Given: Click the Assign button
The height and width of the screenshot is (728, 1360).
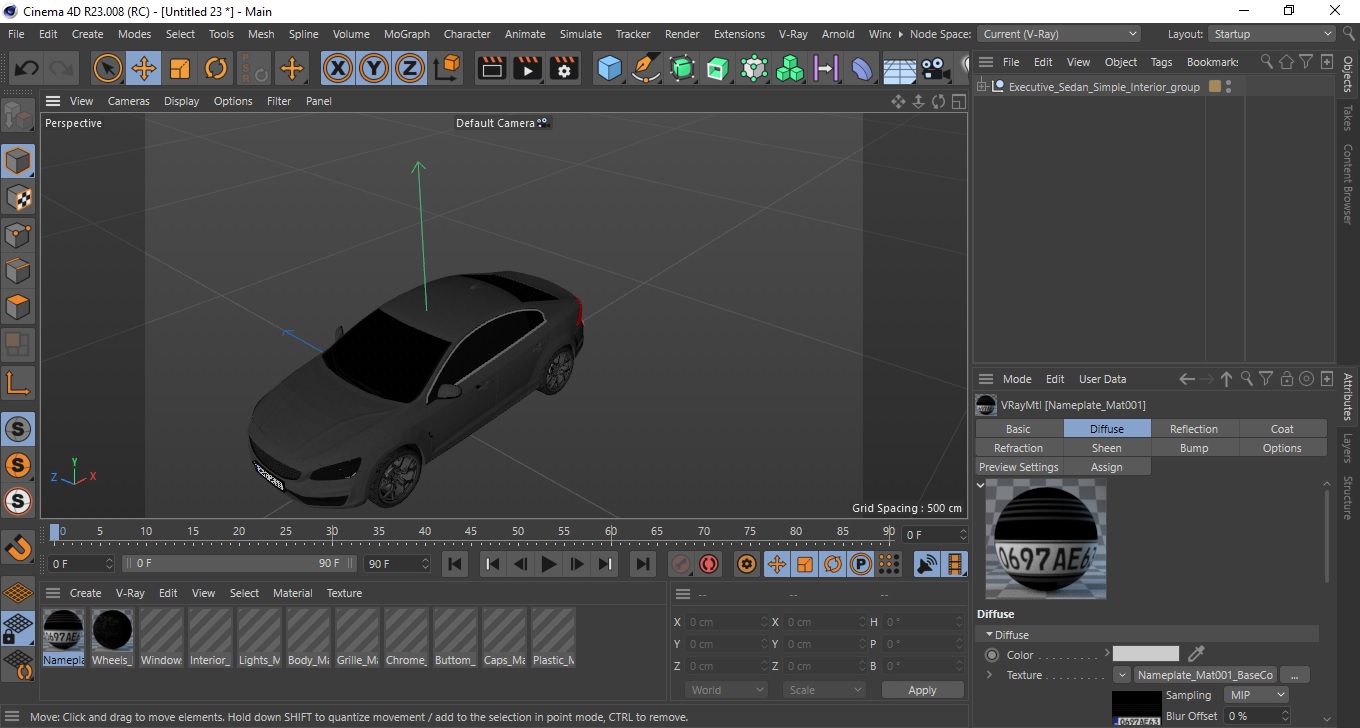Looking at the screenshot, I should click(1106, 467).
